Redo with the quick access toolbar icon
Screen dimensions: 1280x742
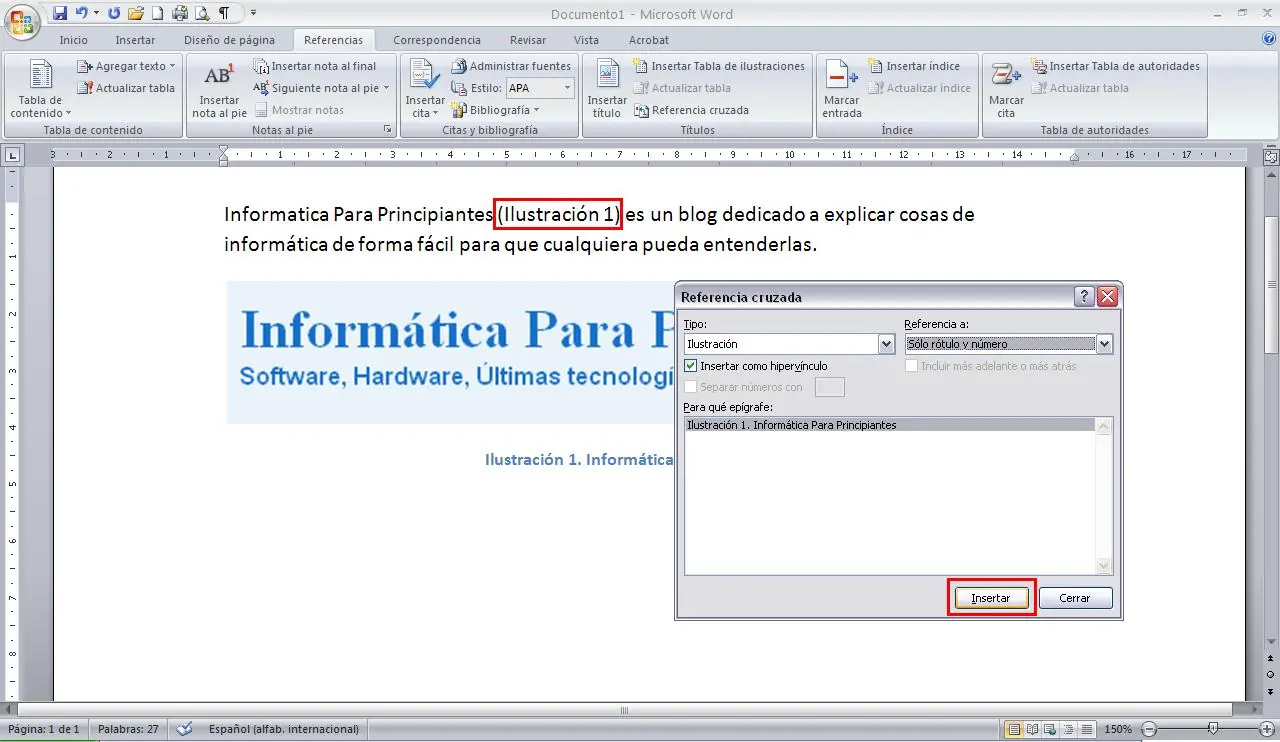click(113, 13)
